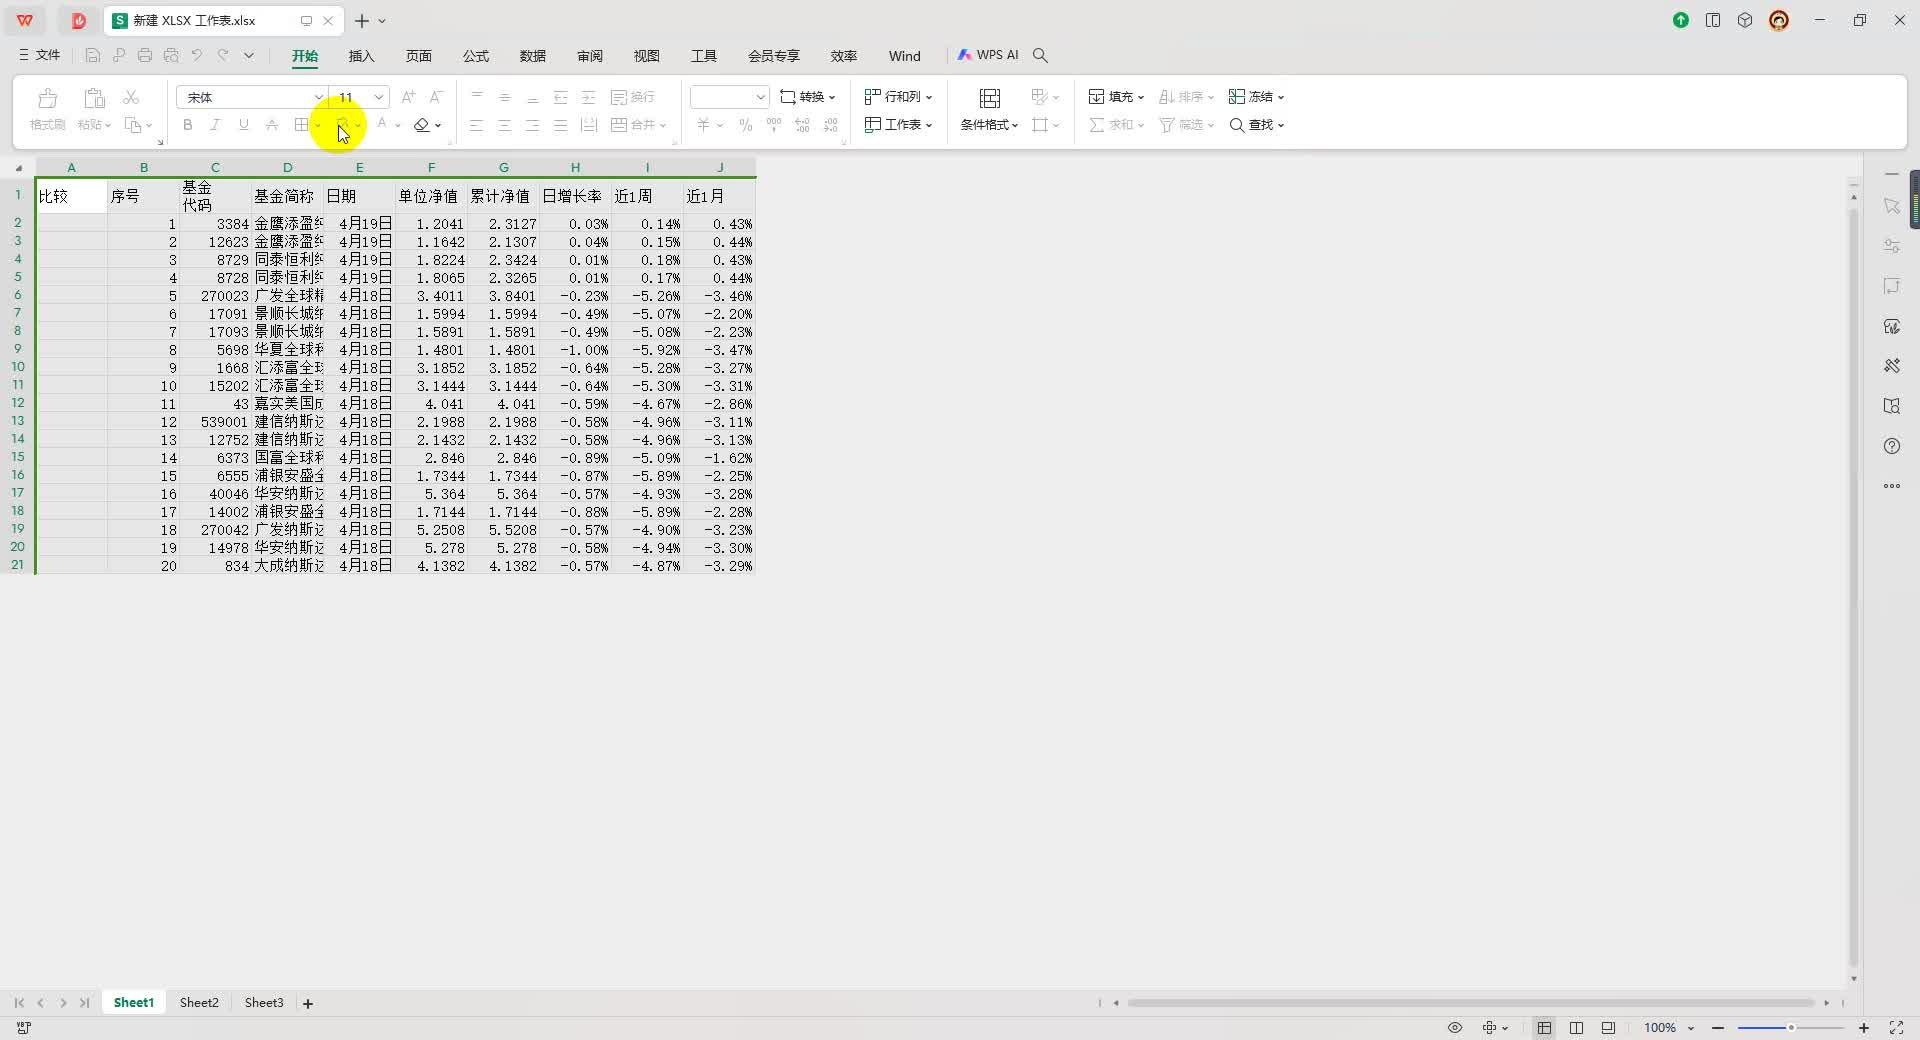
Task: Select column D header
Action: click(x=287, y=167)
